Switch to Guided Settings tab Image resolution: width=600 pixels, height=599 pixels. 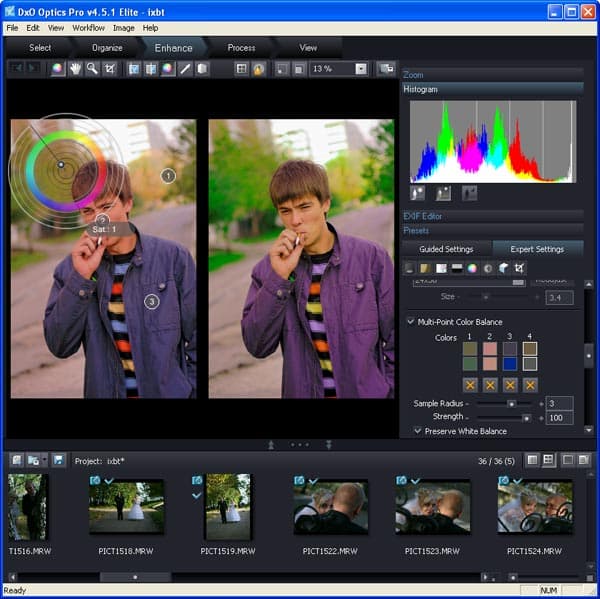(446, 249)
